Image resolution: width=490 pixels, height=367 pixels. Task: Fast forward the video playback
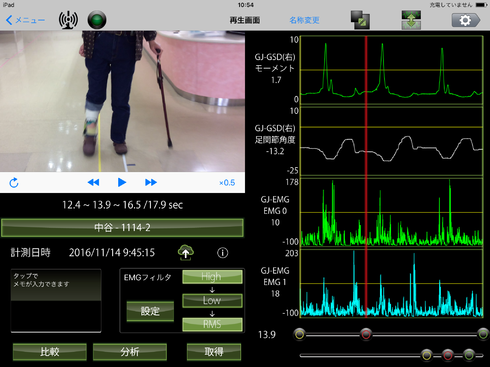(151, 182)
